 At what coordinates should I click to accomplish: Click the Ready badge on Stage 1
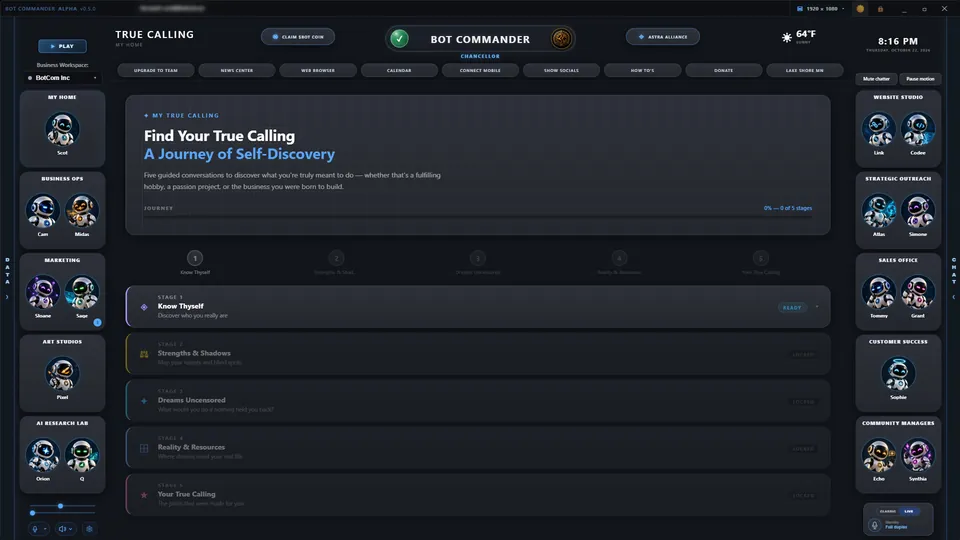coord(792,307)
